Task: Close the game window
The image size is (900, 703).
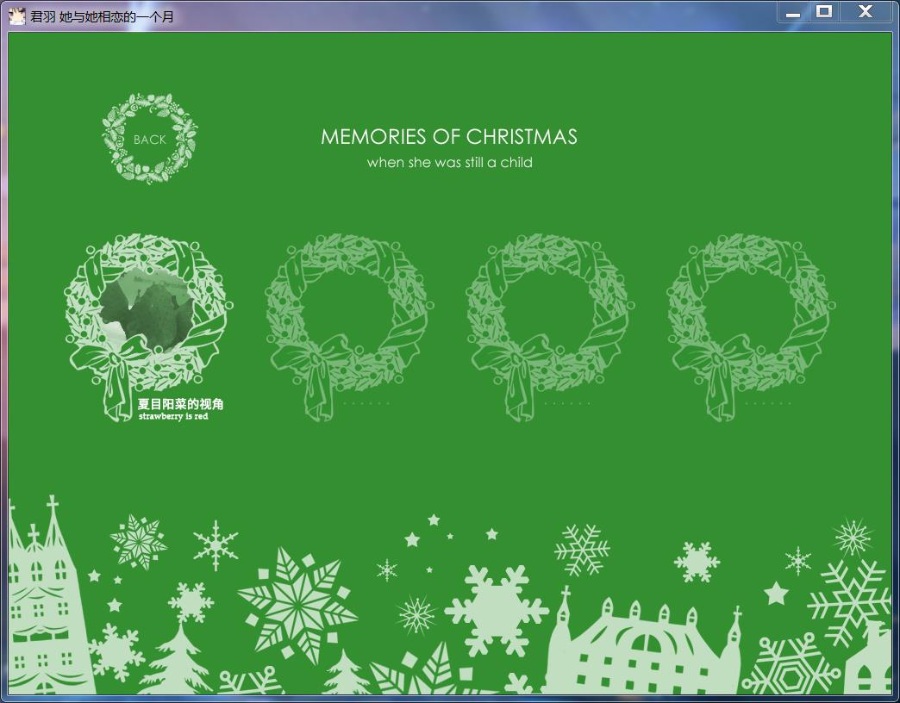Action: [864, 12]
